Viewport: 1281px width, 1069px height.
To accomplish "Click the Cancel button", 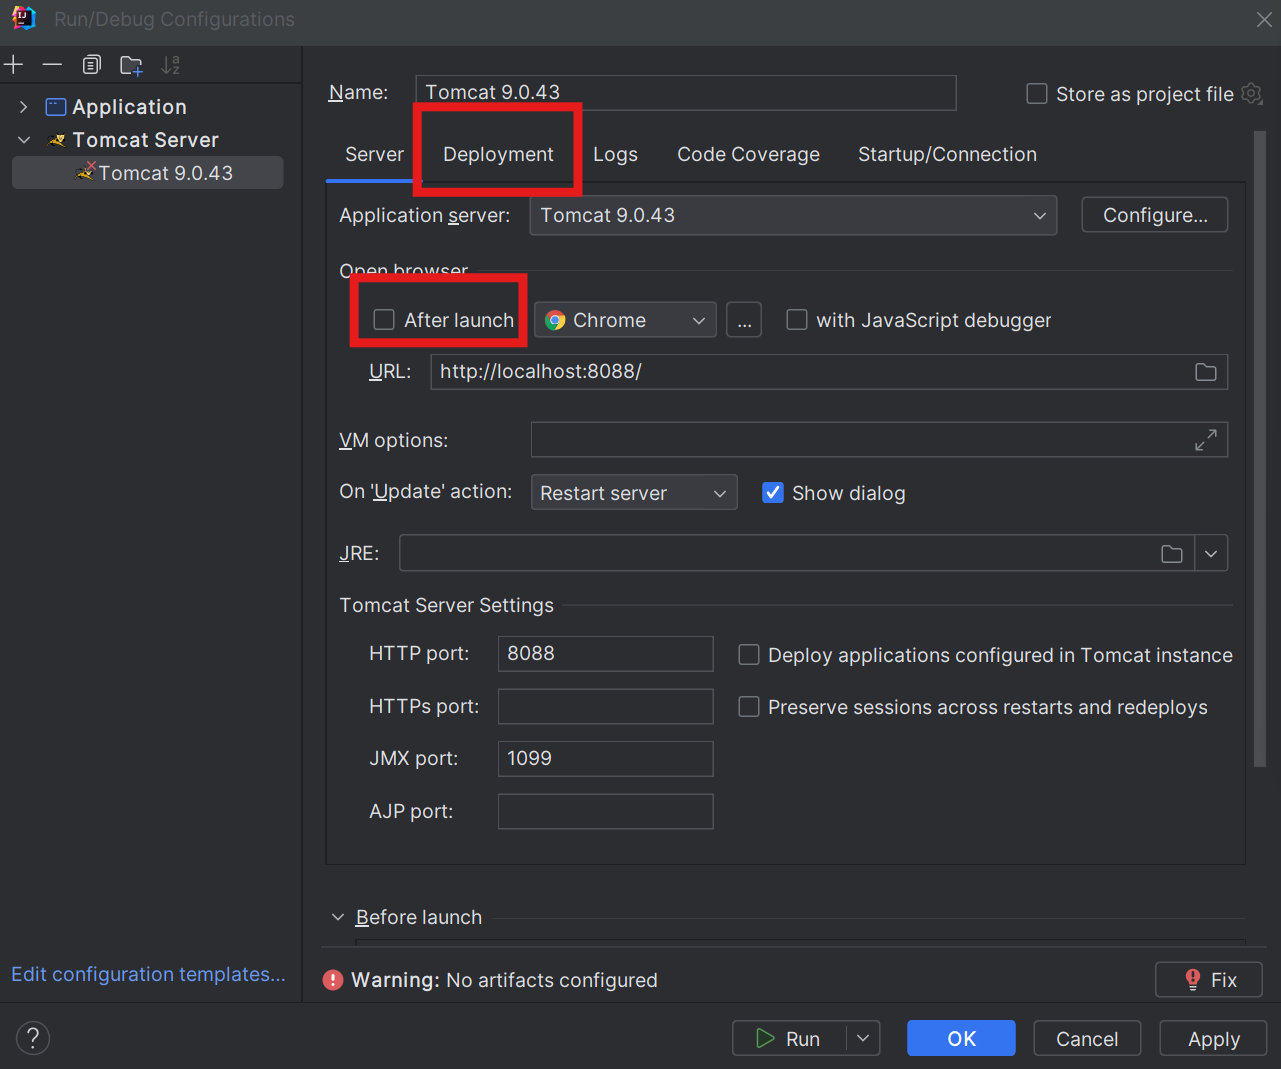I will [x=1087, y=1039].
